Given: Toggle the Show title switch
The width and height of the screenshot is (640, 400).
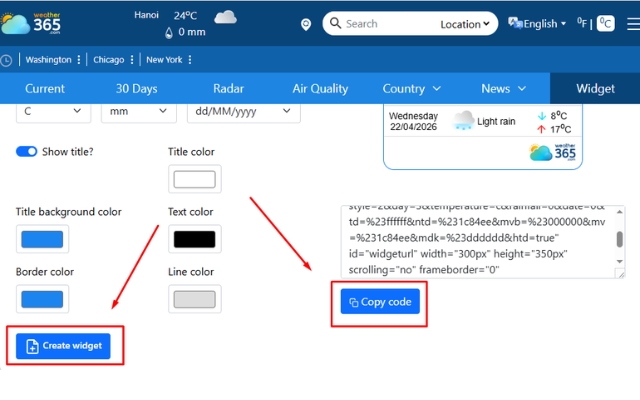Looking at the screenshot, I should 27,151.
